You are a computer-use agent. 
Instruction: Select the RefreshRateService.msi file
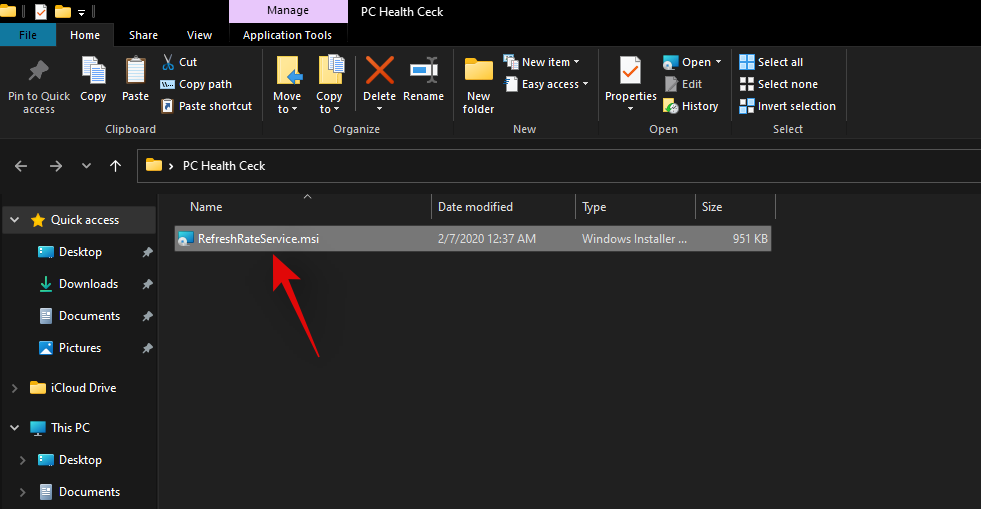258,239
